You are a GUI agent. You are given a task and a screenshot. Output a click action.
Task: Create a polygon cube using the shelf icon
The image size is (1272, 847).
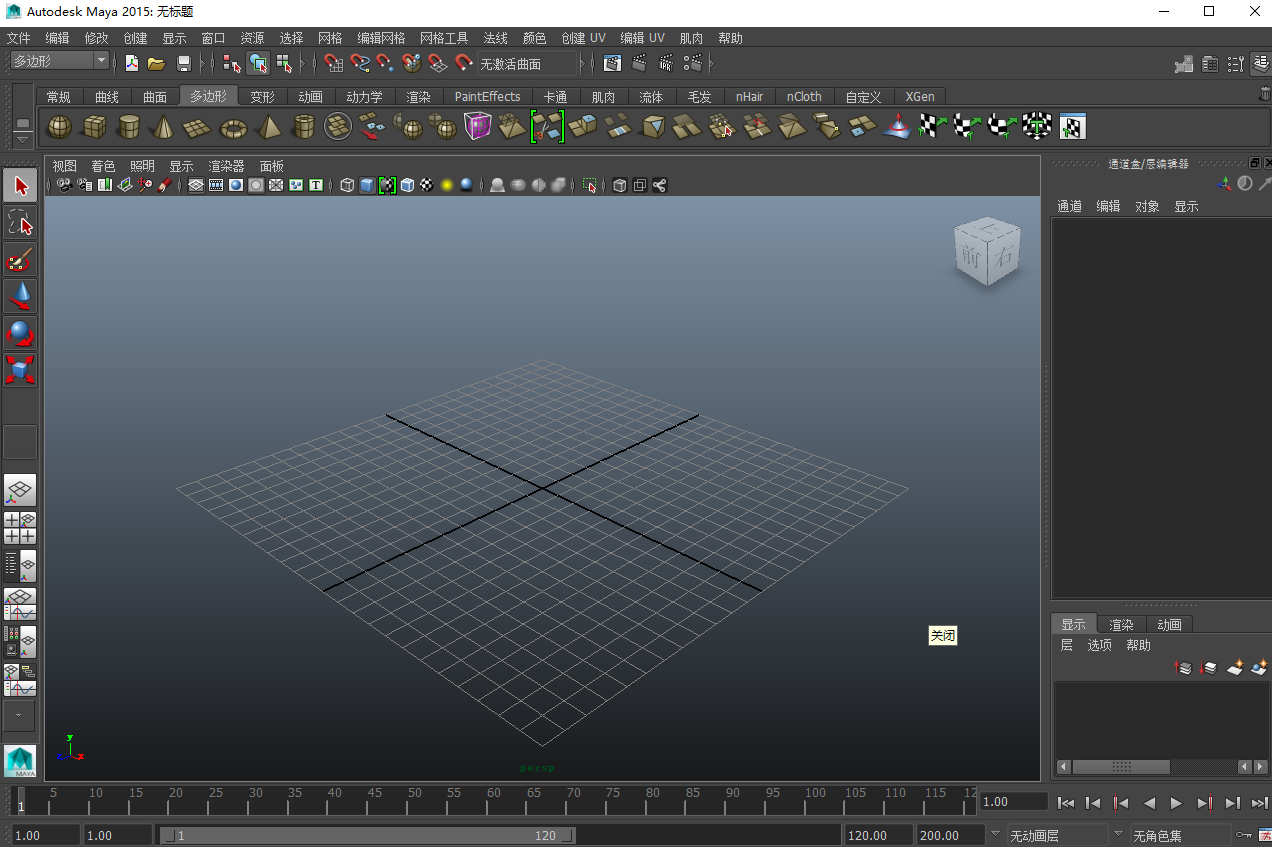(x=93, y=127)
